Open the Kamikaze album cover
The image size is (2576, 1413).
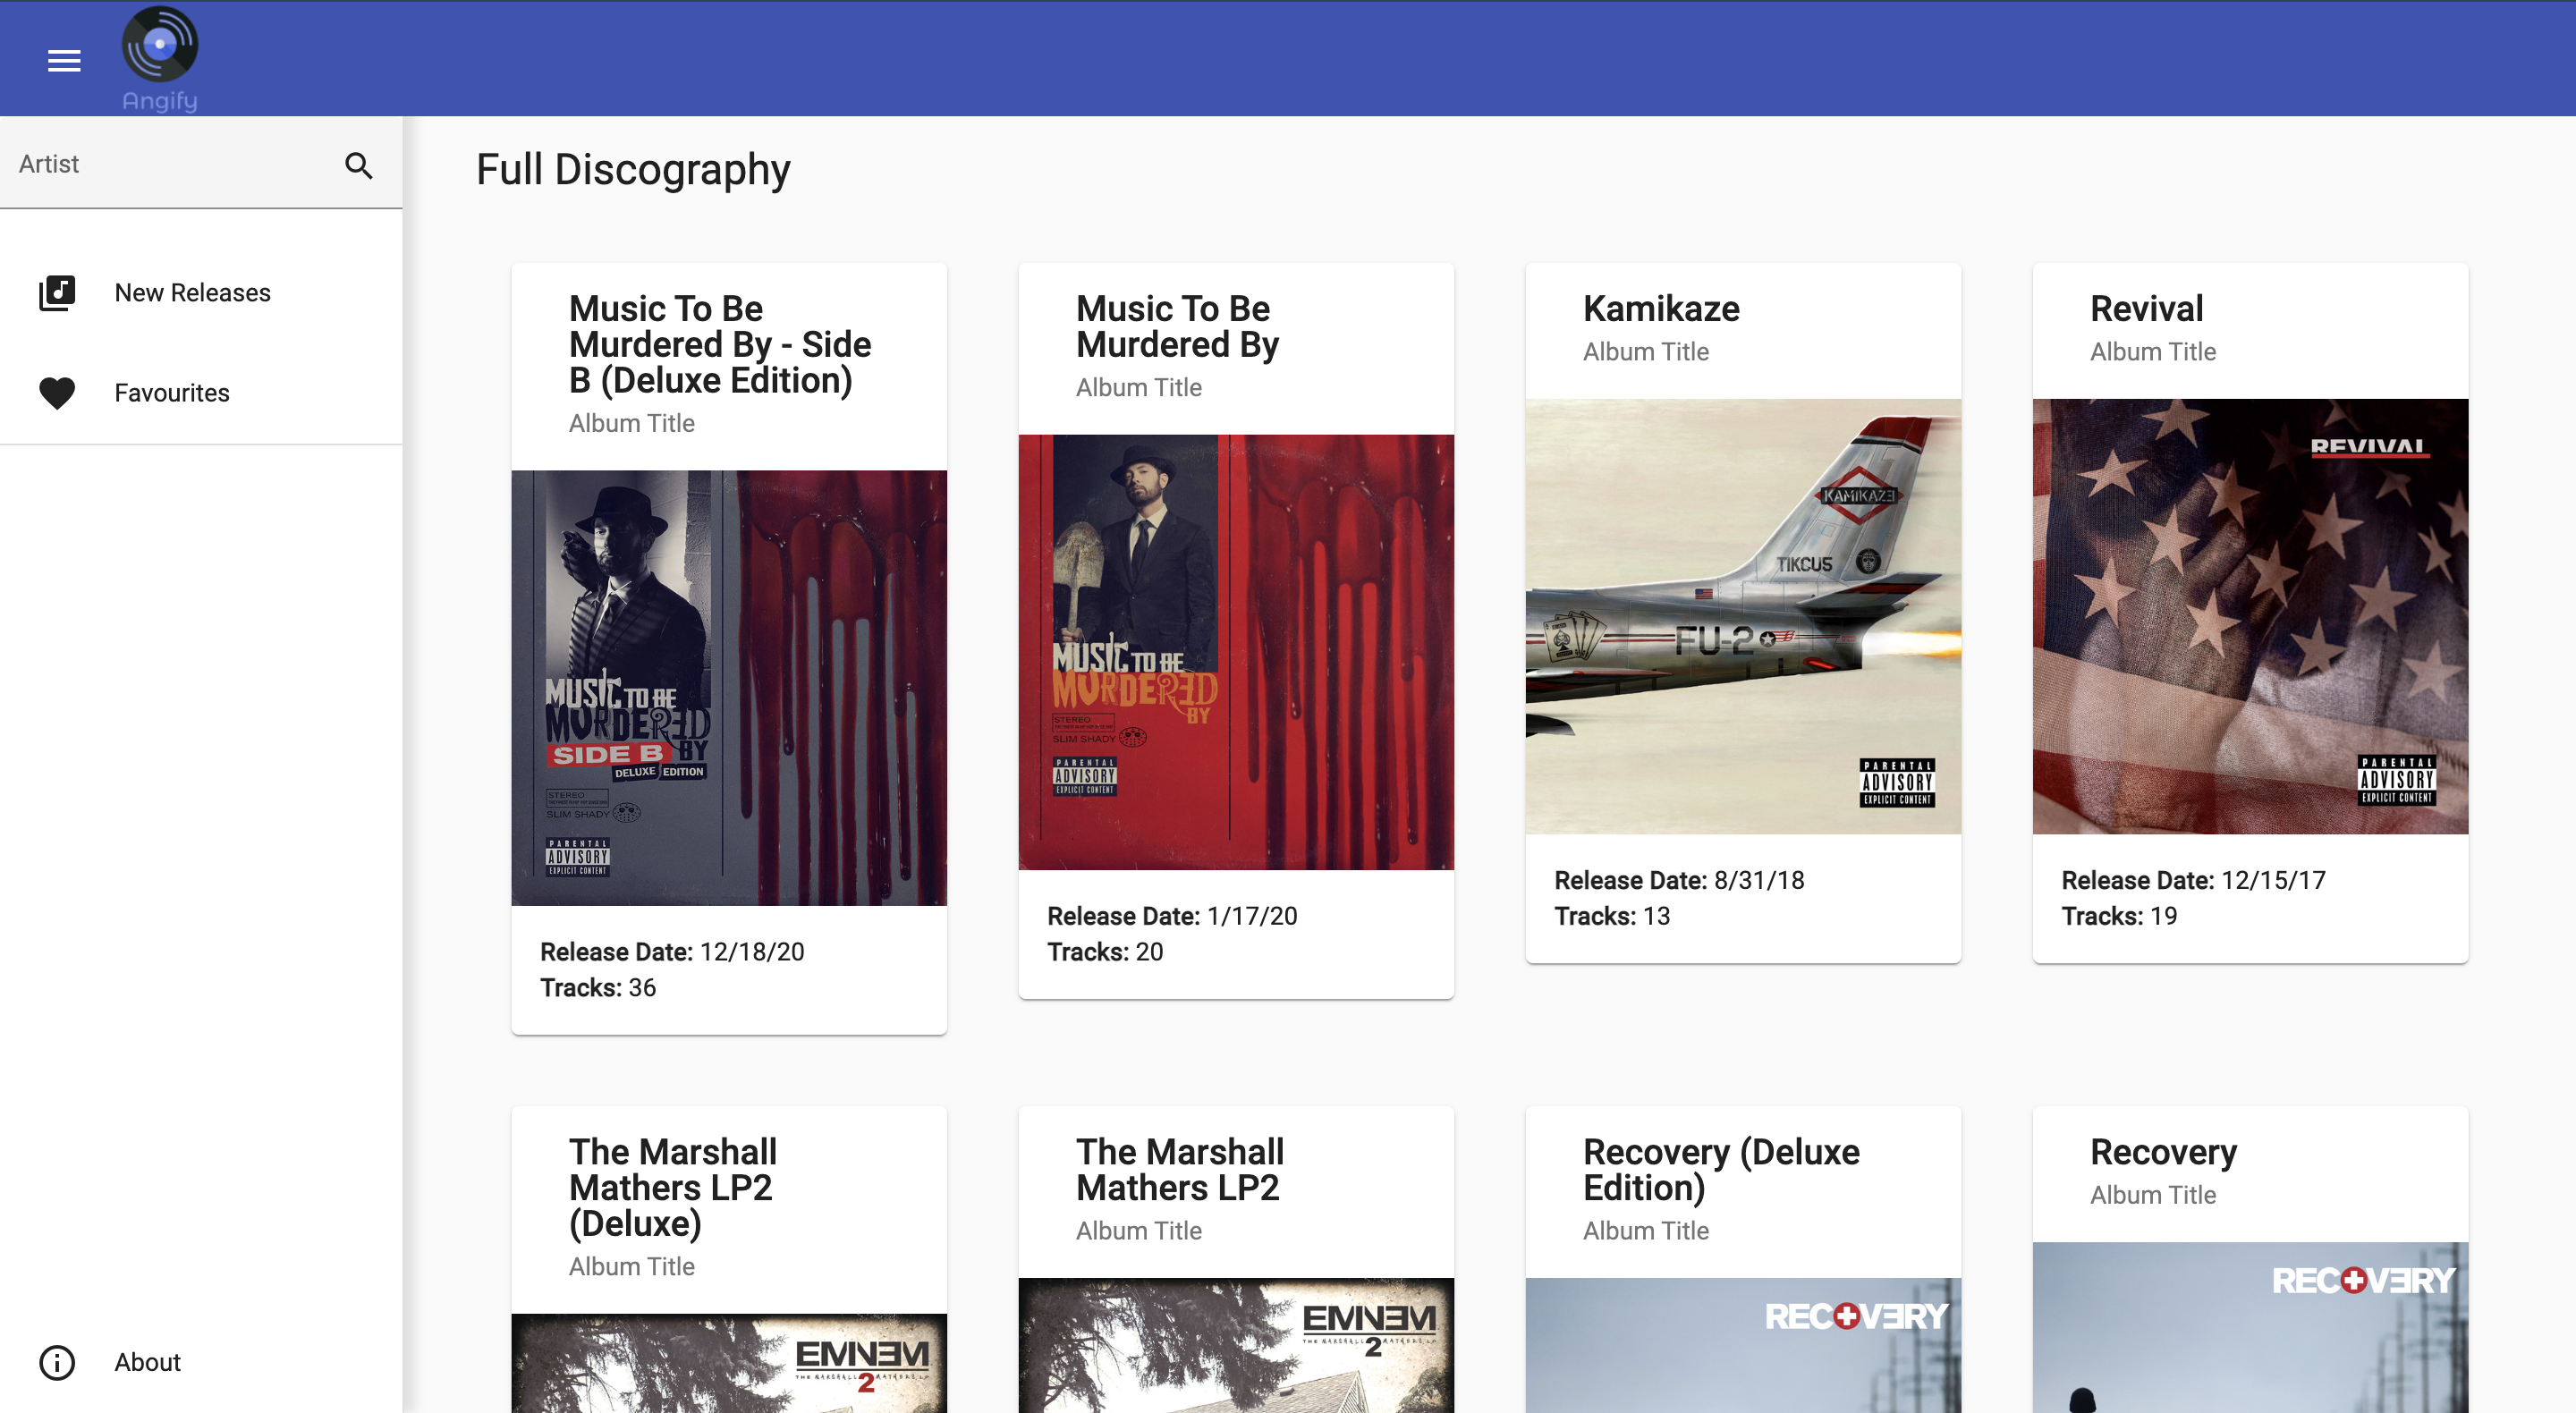tap(1743, 616)
